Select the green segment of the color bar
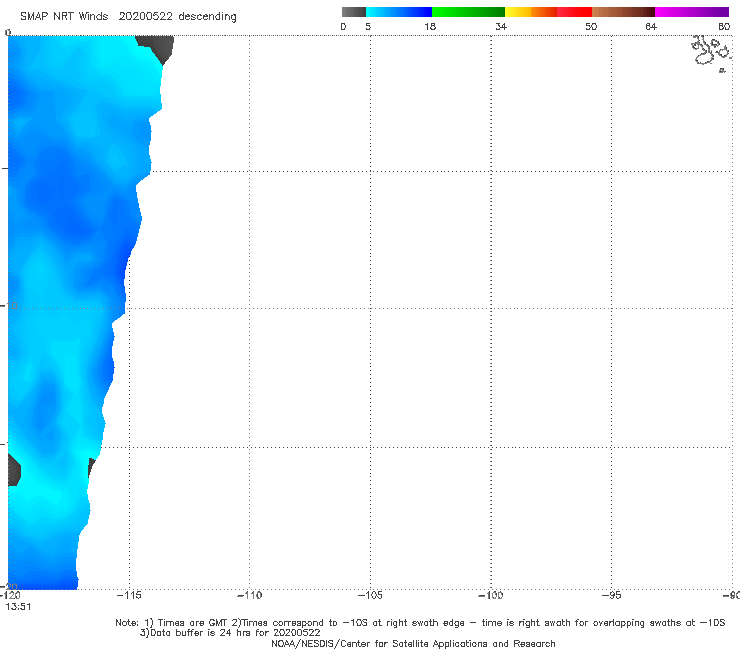 468,12
